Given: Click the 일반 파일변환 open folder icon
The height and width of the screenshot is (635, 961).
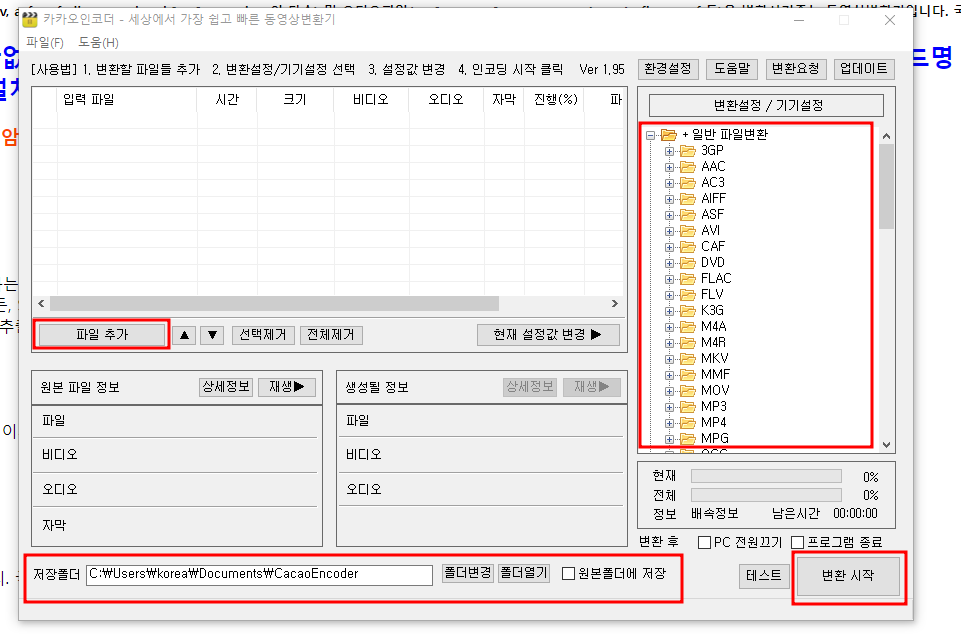Looking at the screenshot, I should [x=669, y=134].
